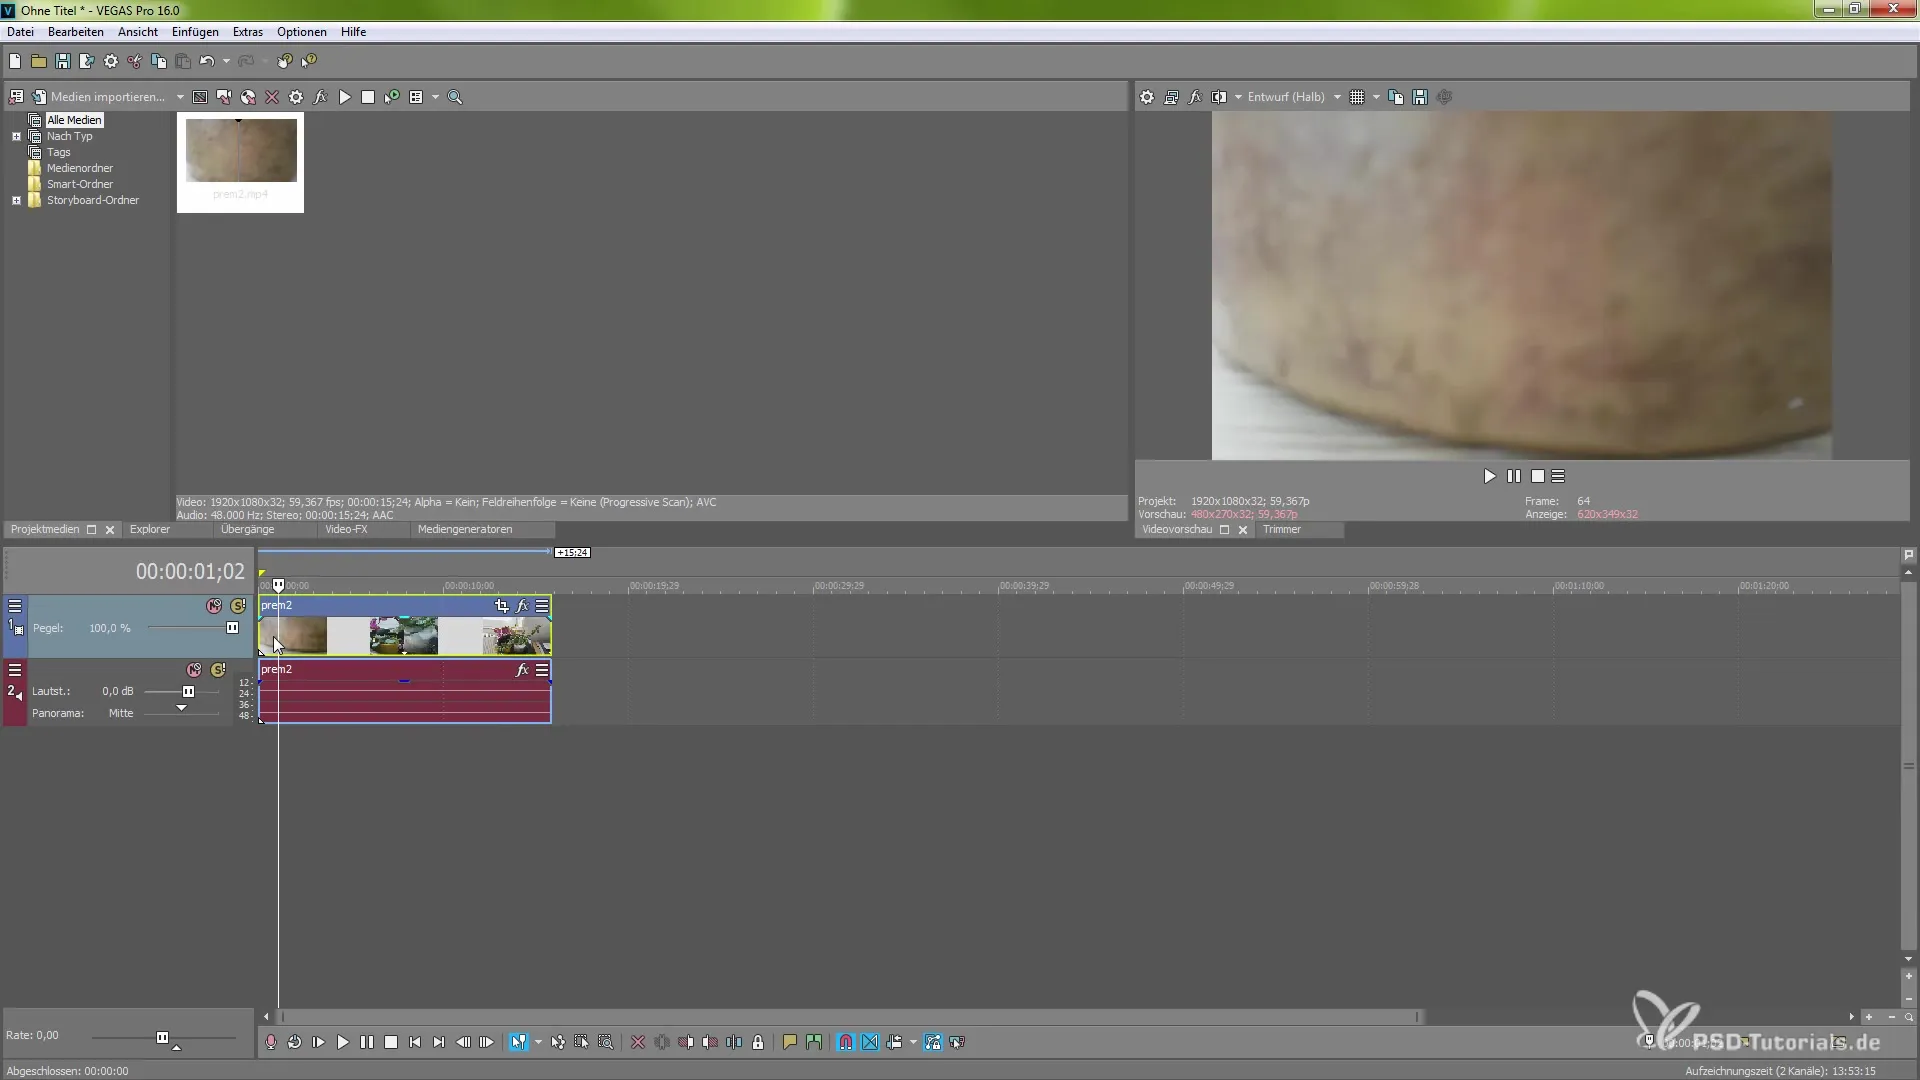Switch to Video-FX tab
This screenshot has width=1920, height=1080.
pos(346,529)
